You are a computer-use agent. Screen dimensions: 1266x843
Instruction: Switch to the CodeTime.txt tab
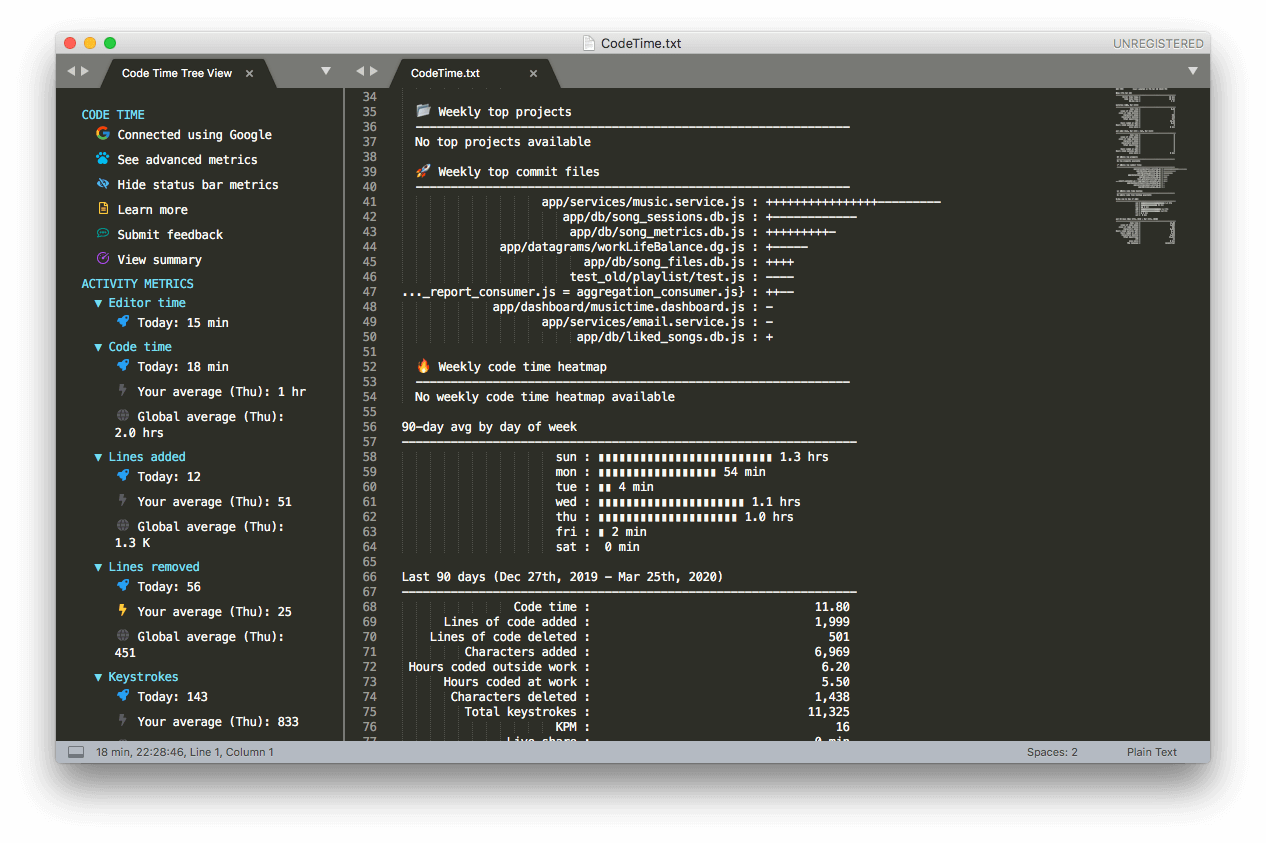point(445,73)
